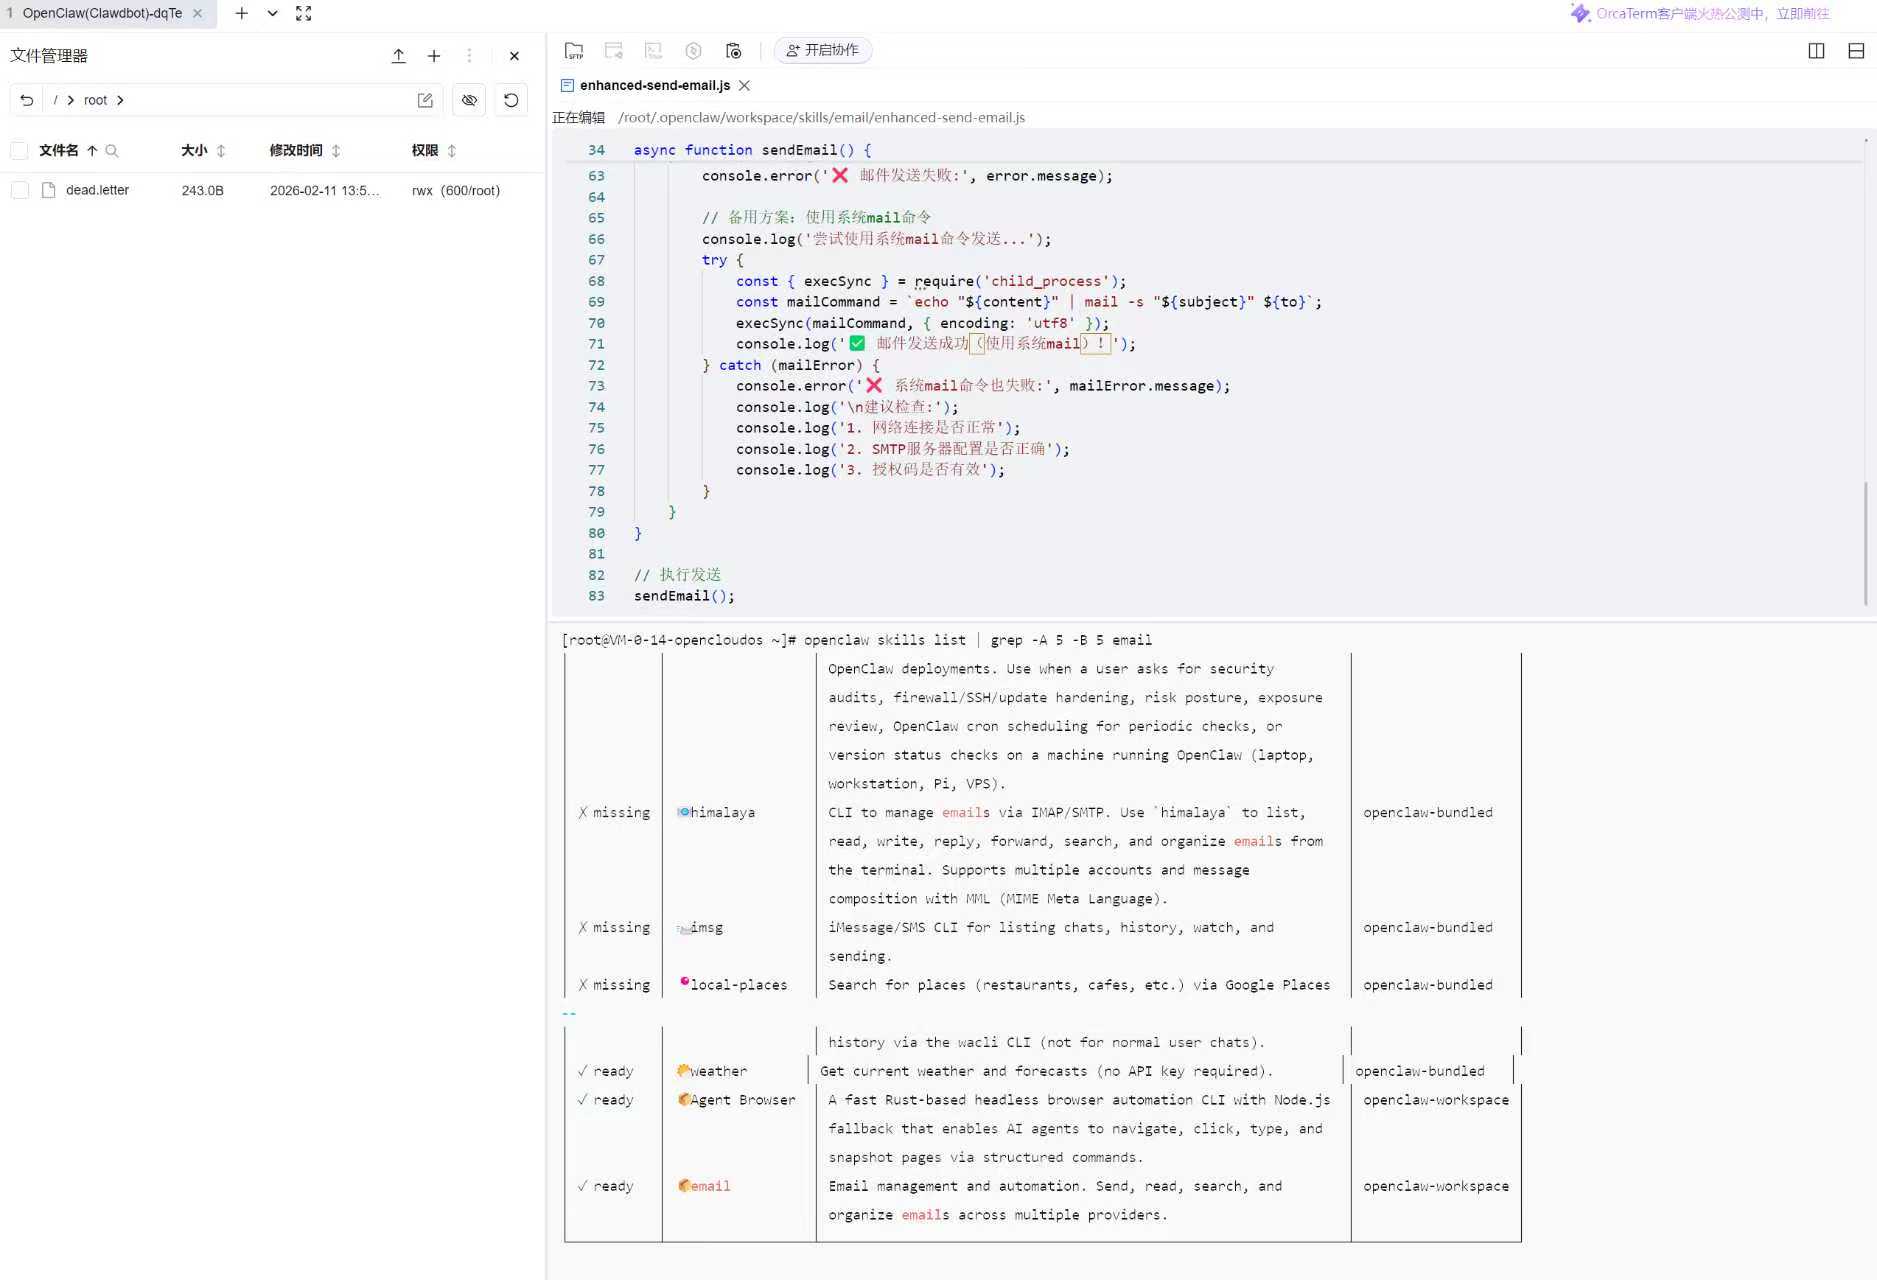Refresh the file list
Image resolution: width=1877 pixels, height=1280 pixels.
[x=511, y=100]
